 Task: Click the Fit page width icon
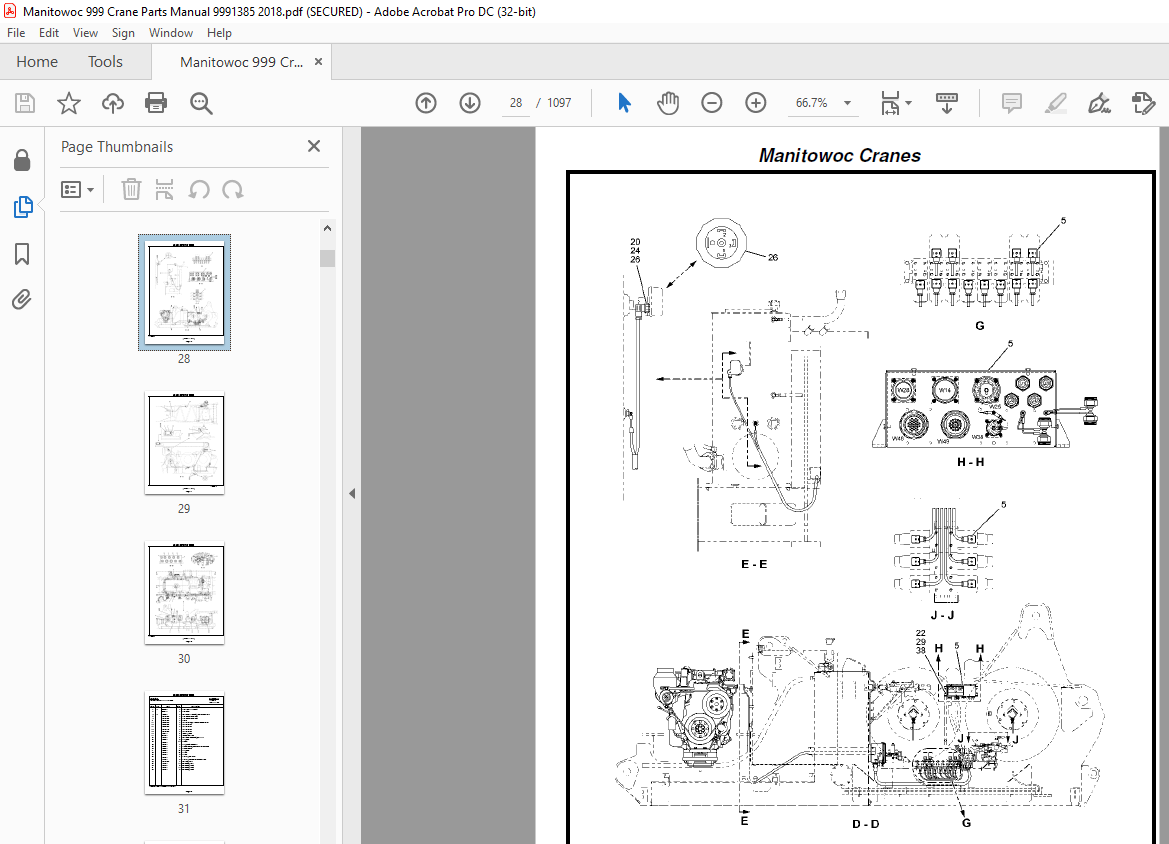[x=890, y=103]
